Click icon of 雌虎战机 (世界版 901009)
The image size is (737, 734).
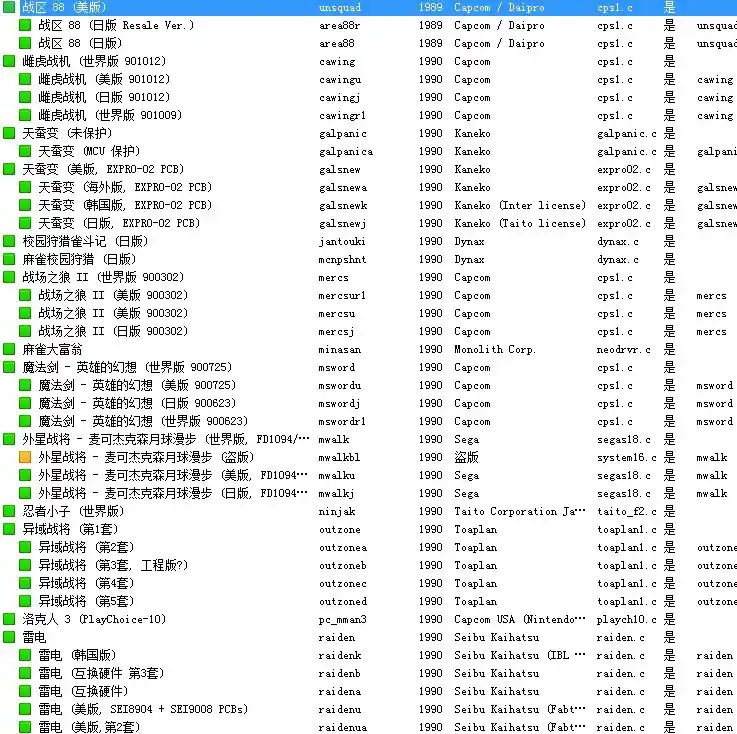point(25,115)
